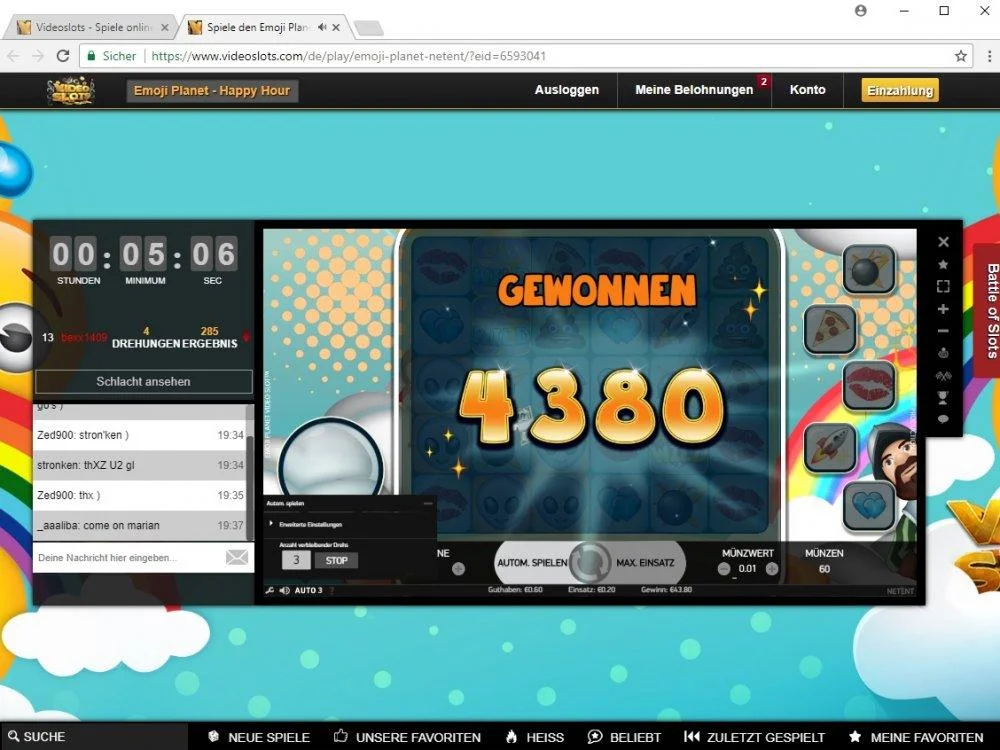
Task: Go forward in browser
Action: point(38,56)
